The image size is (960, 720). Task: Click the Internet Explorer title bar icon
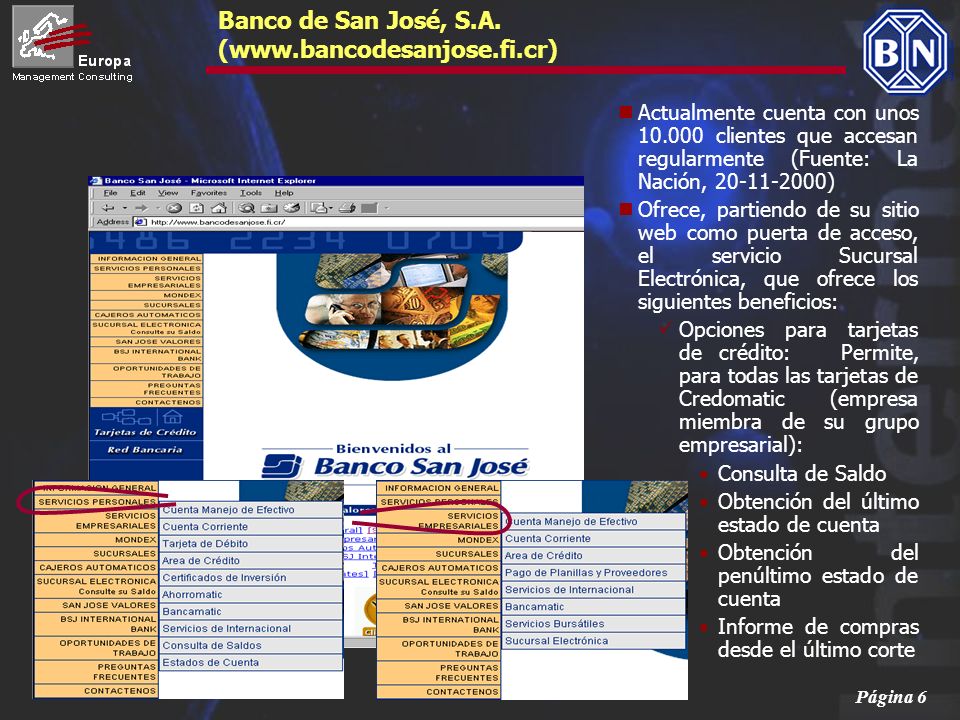tap(96, 181)
